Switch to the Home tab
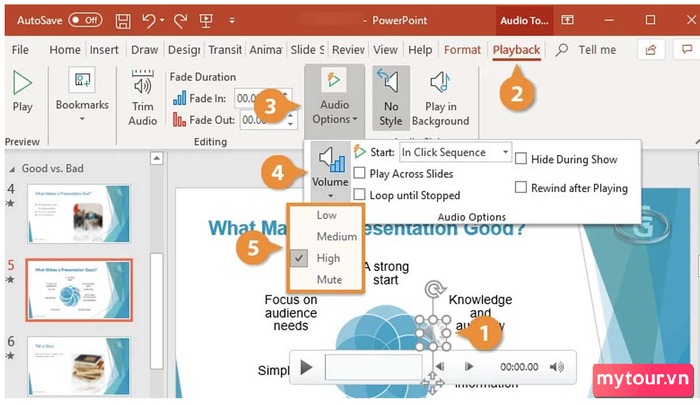Screen dimensions: 700x405 tap(65, 50)
